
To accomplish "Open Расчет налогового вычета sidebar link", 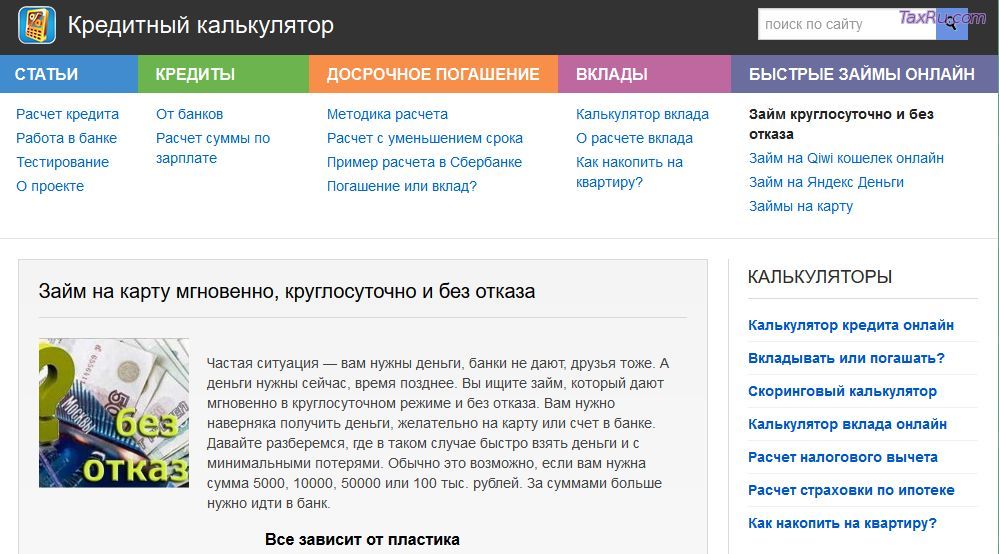I will pos(843,457).
